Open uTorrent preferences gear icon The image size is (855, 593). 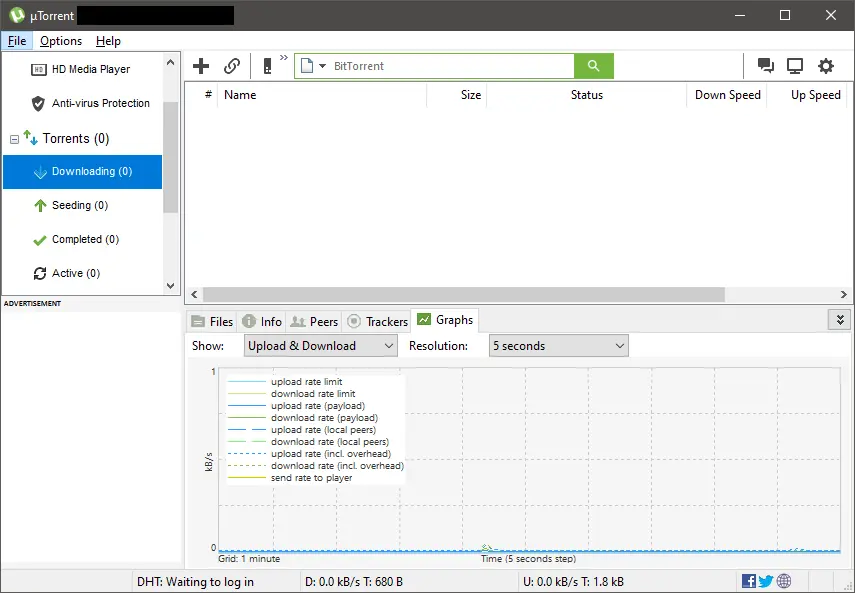click(x=826, y=65)
